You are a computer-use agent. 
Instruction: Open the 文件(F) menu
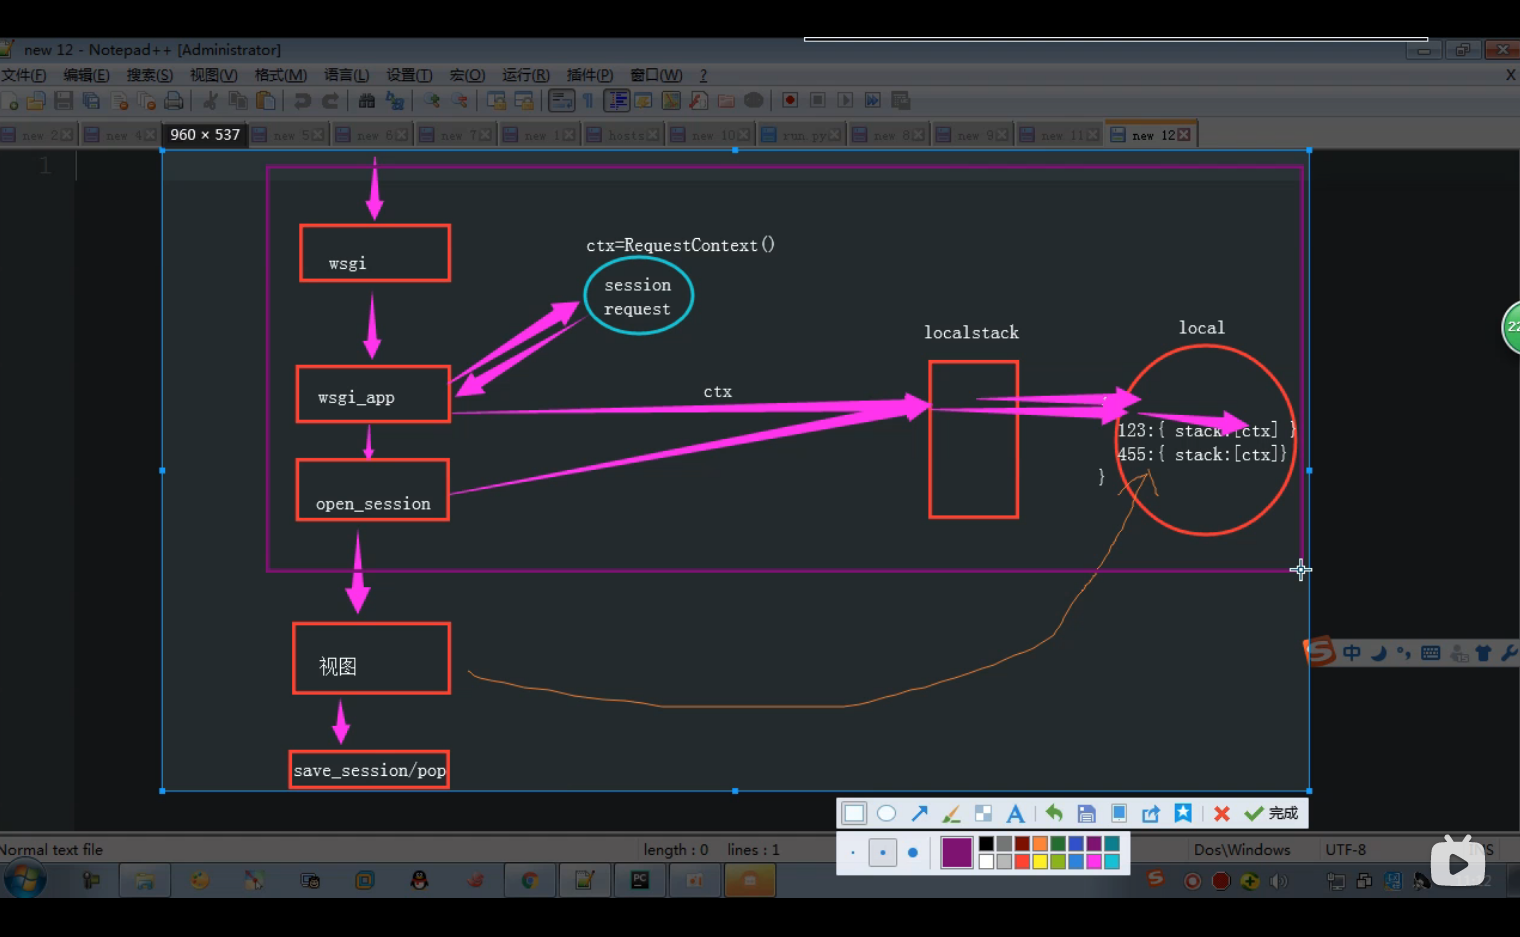(24, 75)
